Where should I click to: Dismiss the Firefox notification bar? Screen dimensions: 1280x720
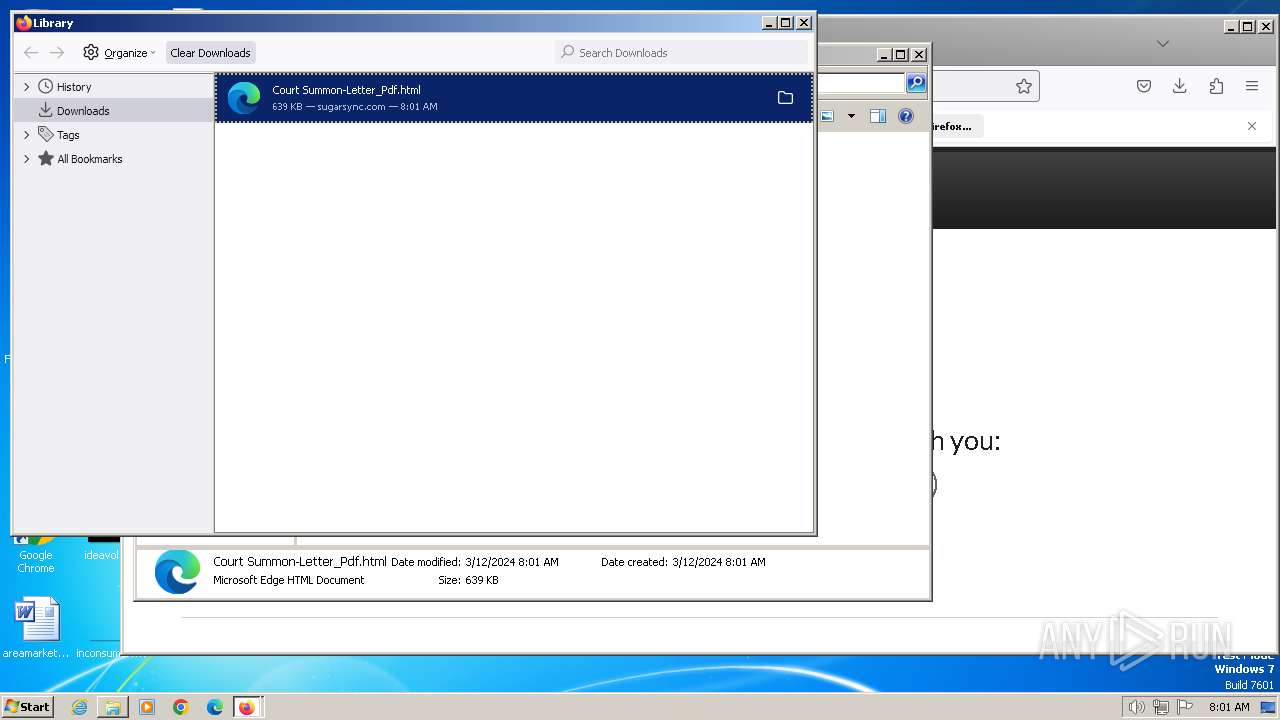click(x=1252, y=126)
